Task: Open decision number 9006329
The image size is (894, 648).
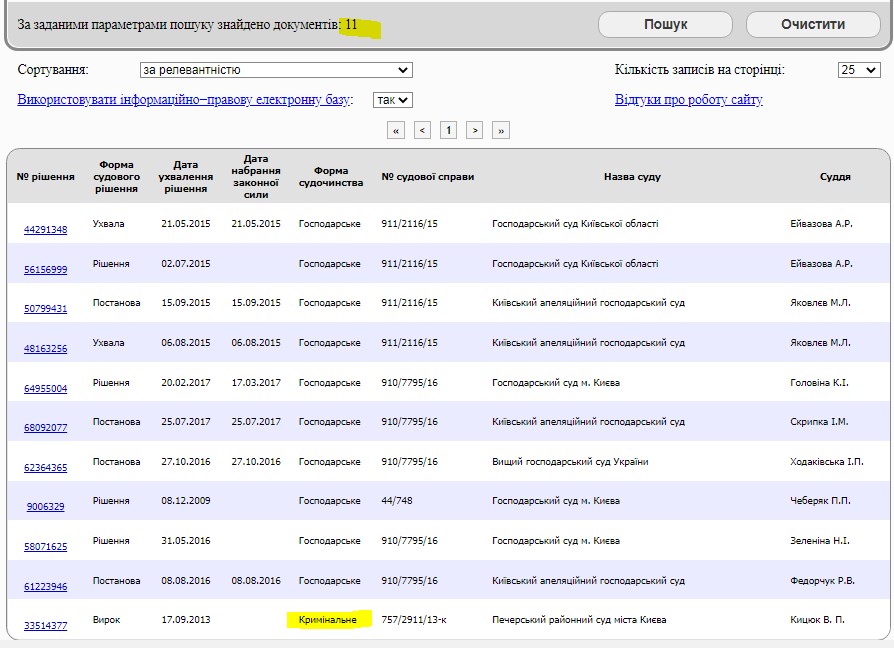Action: click(46, 506)
